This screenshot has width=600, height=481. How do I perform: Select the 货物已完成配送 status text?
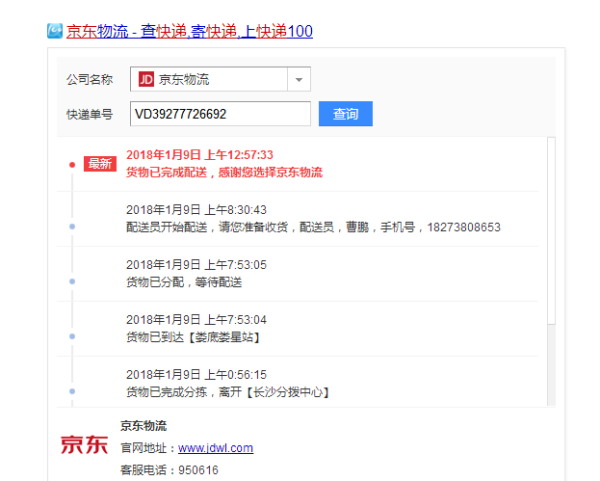[x=224, y=172]
